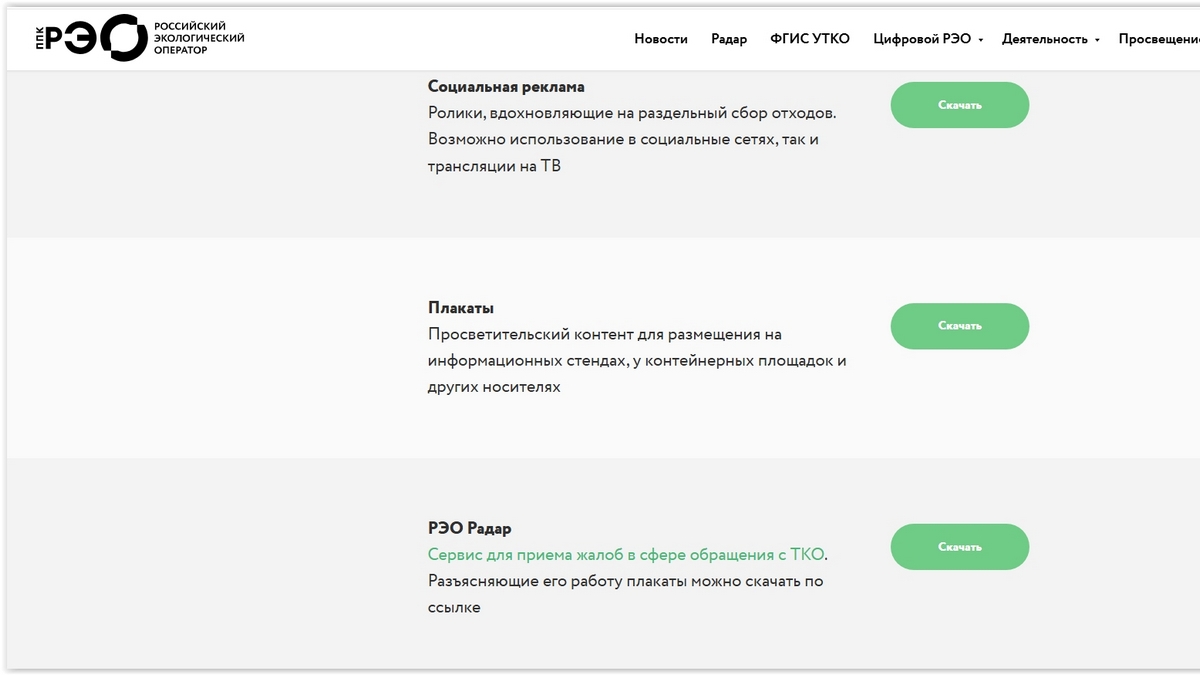Select the Цифровой РЭО menu label
Viewport: 1200px width, 675px height.
(x=921, y=39)
